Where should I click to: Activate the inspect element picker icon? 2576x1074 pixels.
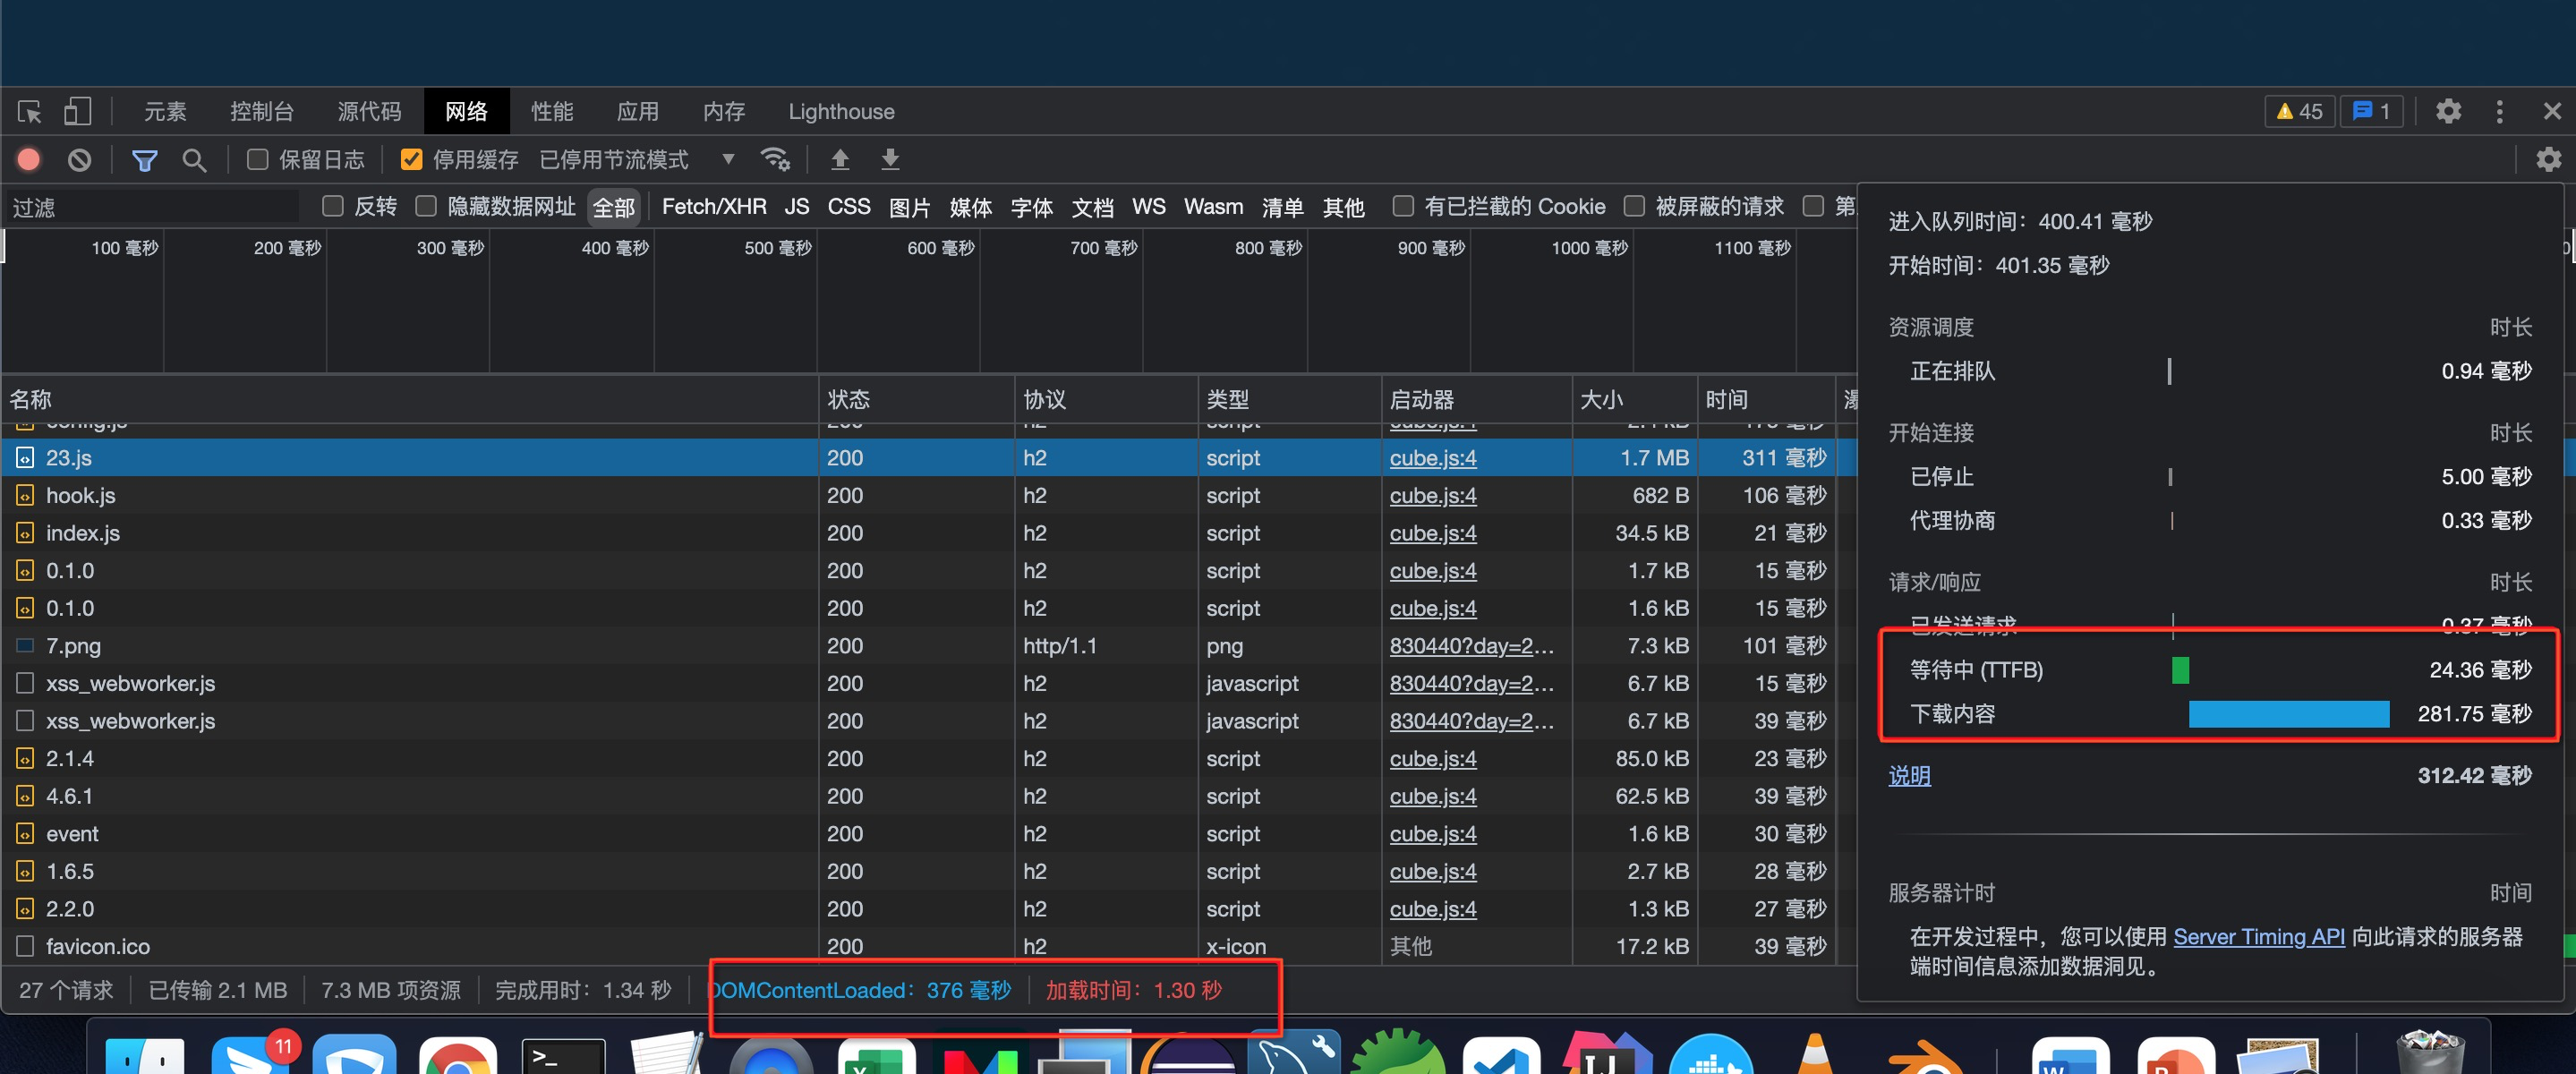29,111
